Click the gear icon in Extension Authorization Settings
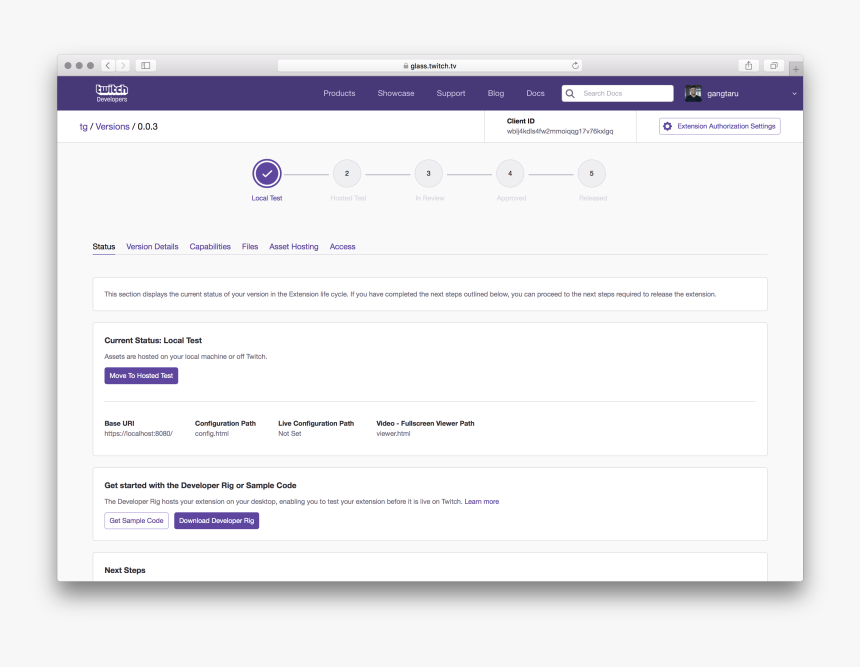The width and height of the screenshot is (860, 667). pos(667,126)
